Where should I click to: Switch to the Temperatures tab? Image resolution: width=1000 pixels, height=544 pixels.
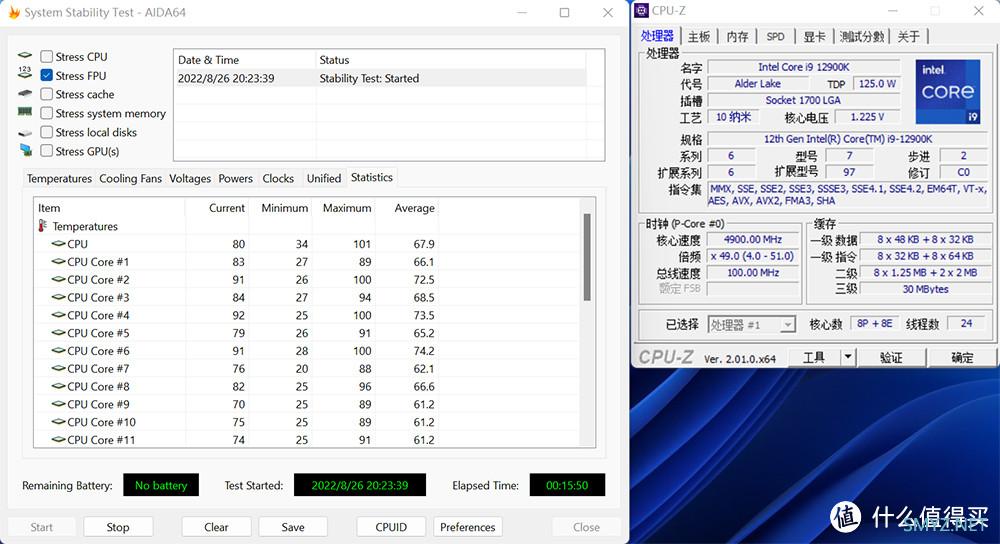[59, 179]
